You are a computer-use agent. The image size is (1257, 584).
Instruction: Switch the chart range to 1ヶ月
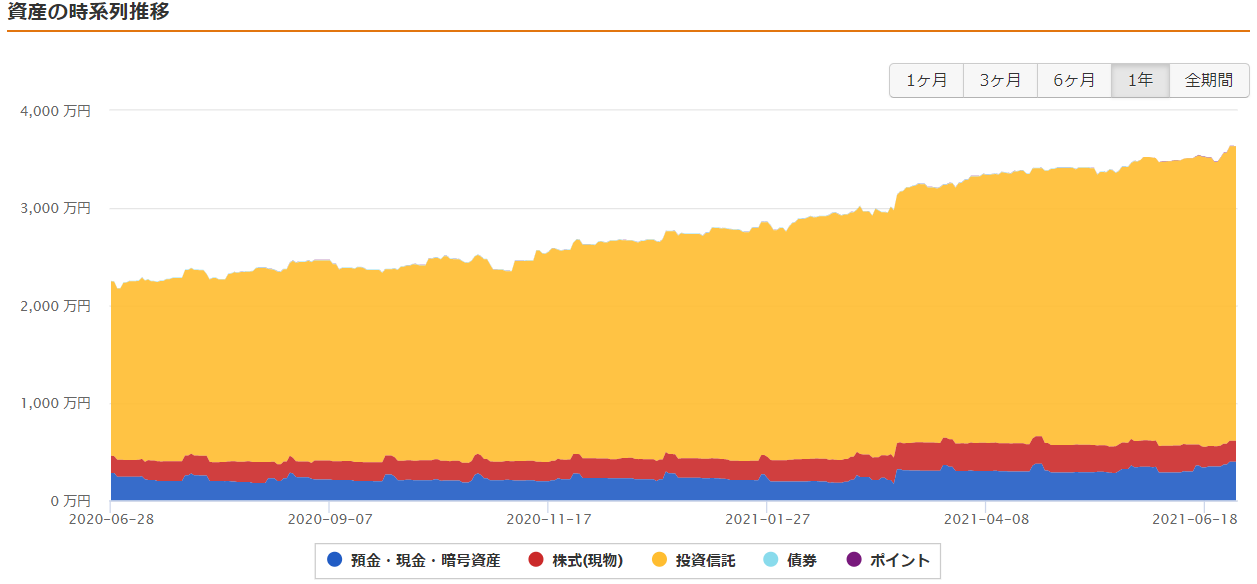click(926, 81)
